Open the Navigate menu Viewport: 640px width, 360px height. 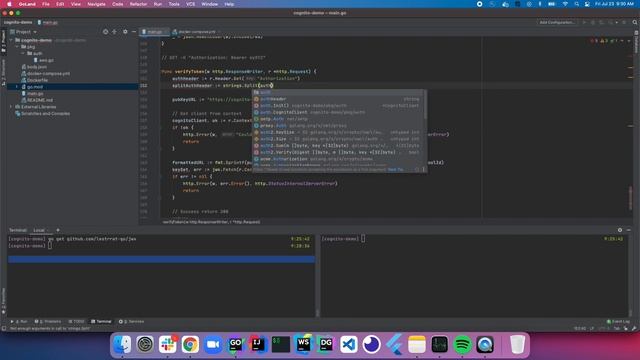[x=96, y=4]
